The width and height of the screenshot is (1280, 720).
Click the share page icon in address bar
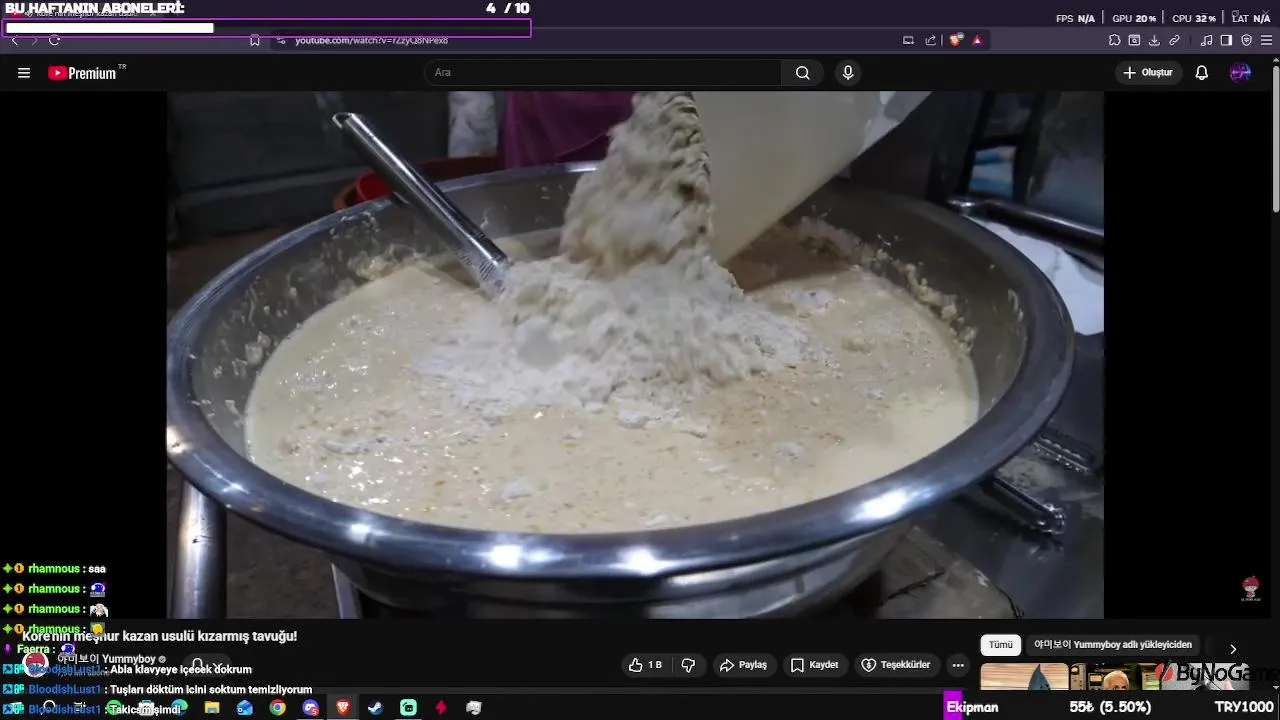(931, 40)
